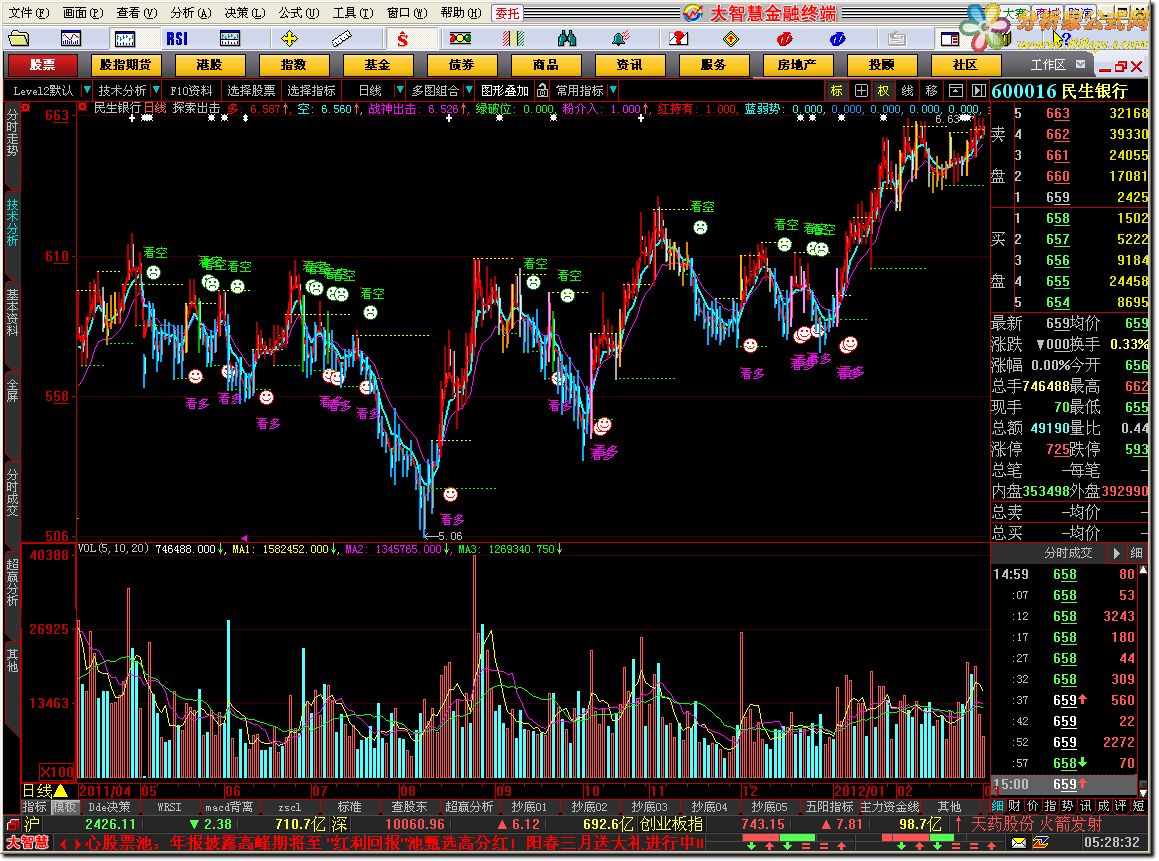This screenshot has height=861, width=1159.
Task: Select the striped bars toolbar icon
Action: [513, 38]
